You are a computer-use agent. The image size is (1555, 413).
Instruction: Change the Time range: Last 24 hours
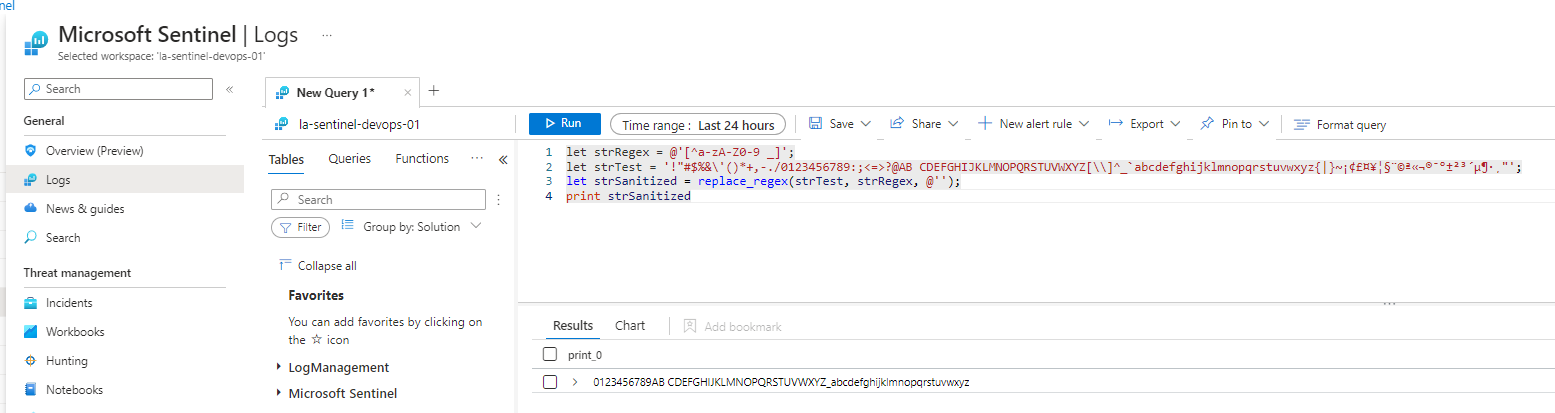point(698,125)
